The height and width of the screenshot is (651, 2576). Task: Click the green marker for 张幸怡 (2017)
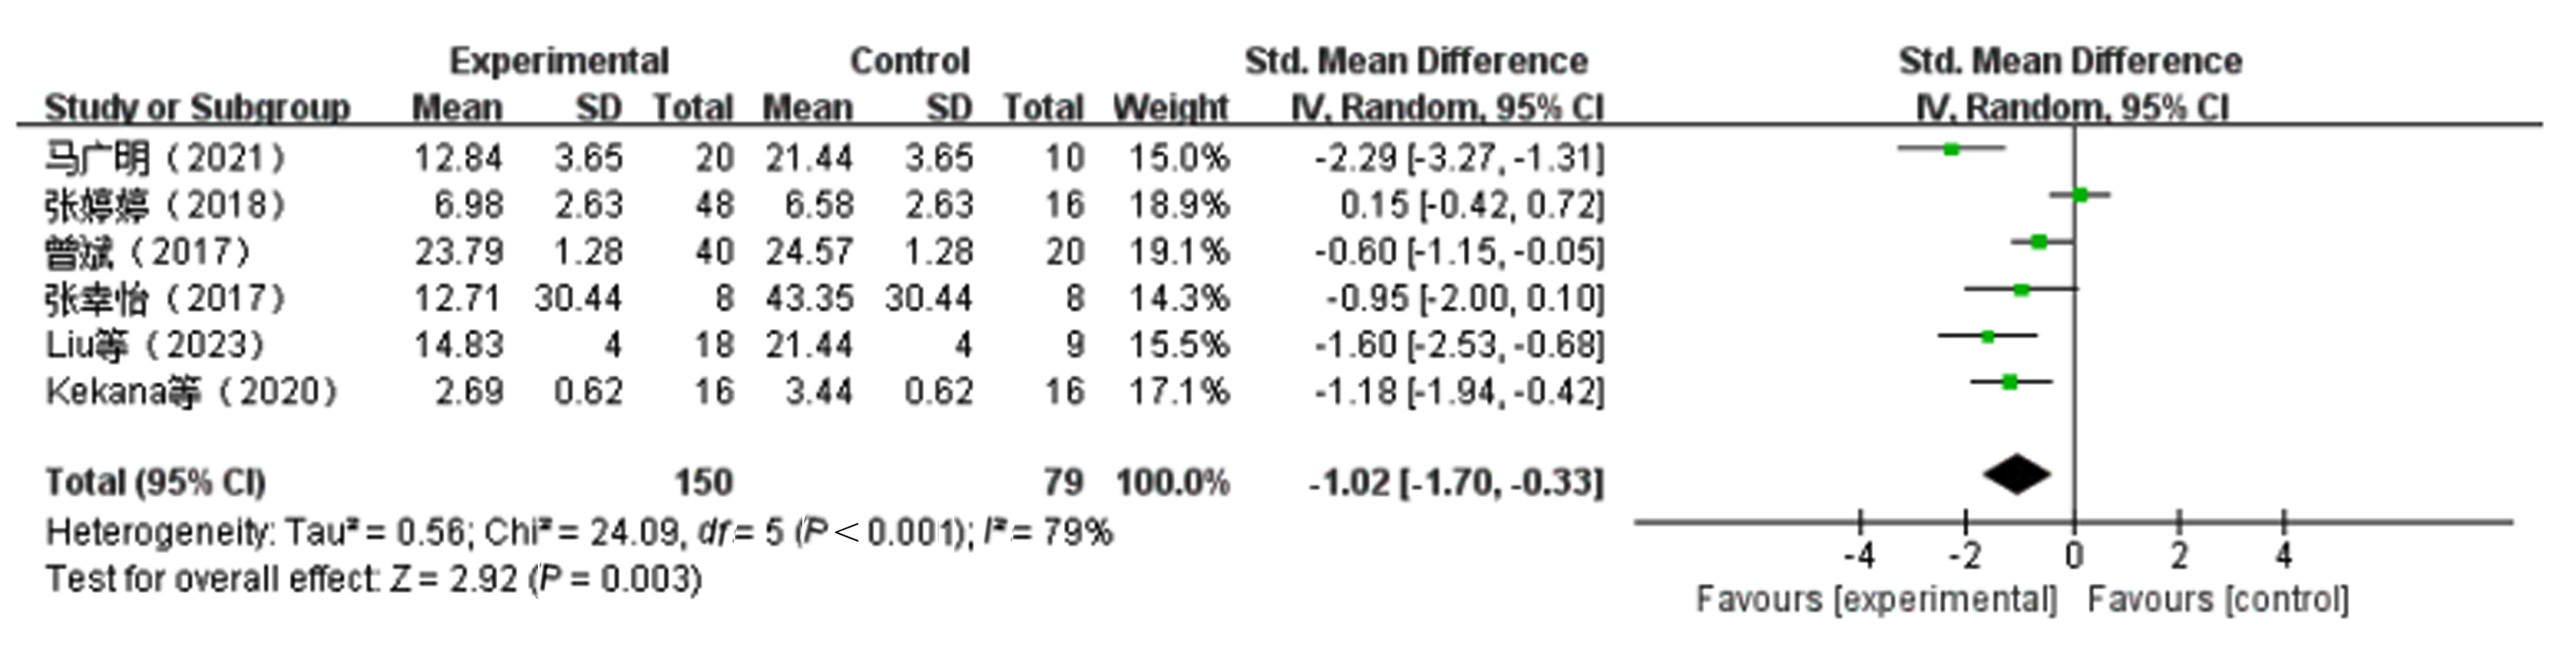pyautogui.click(x=2021, y=290)
